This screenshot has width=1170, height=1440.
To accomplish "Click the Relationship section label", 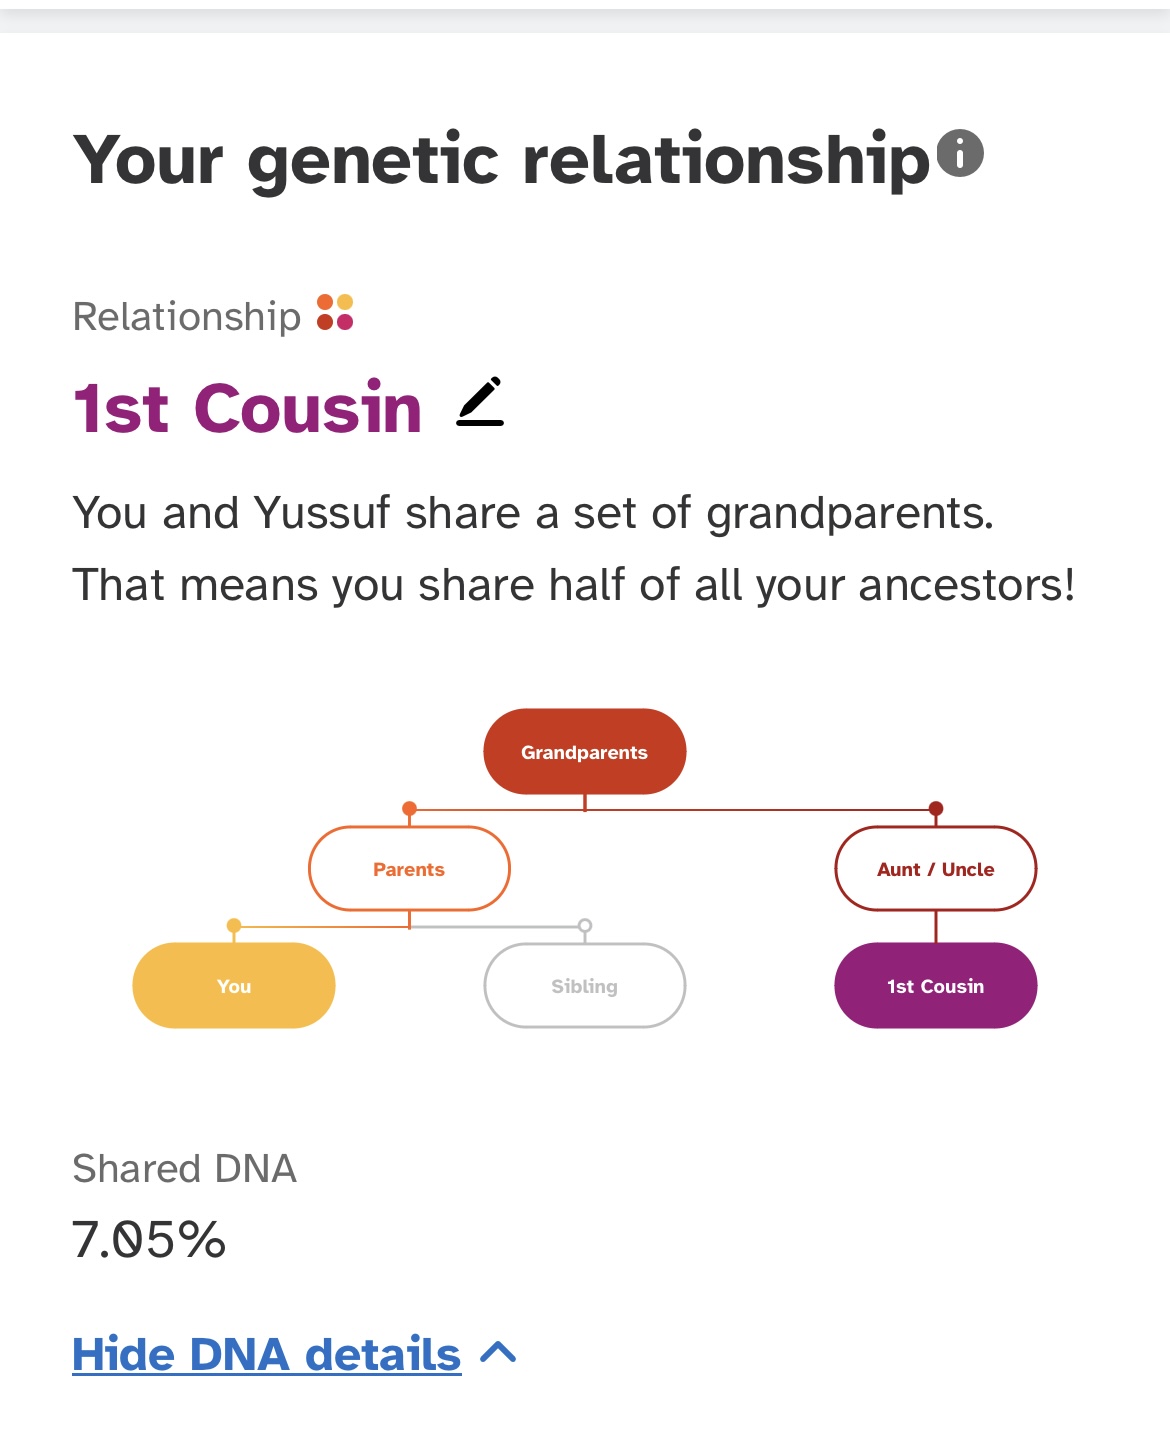I will coord(187,317).
